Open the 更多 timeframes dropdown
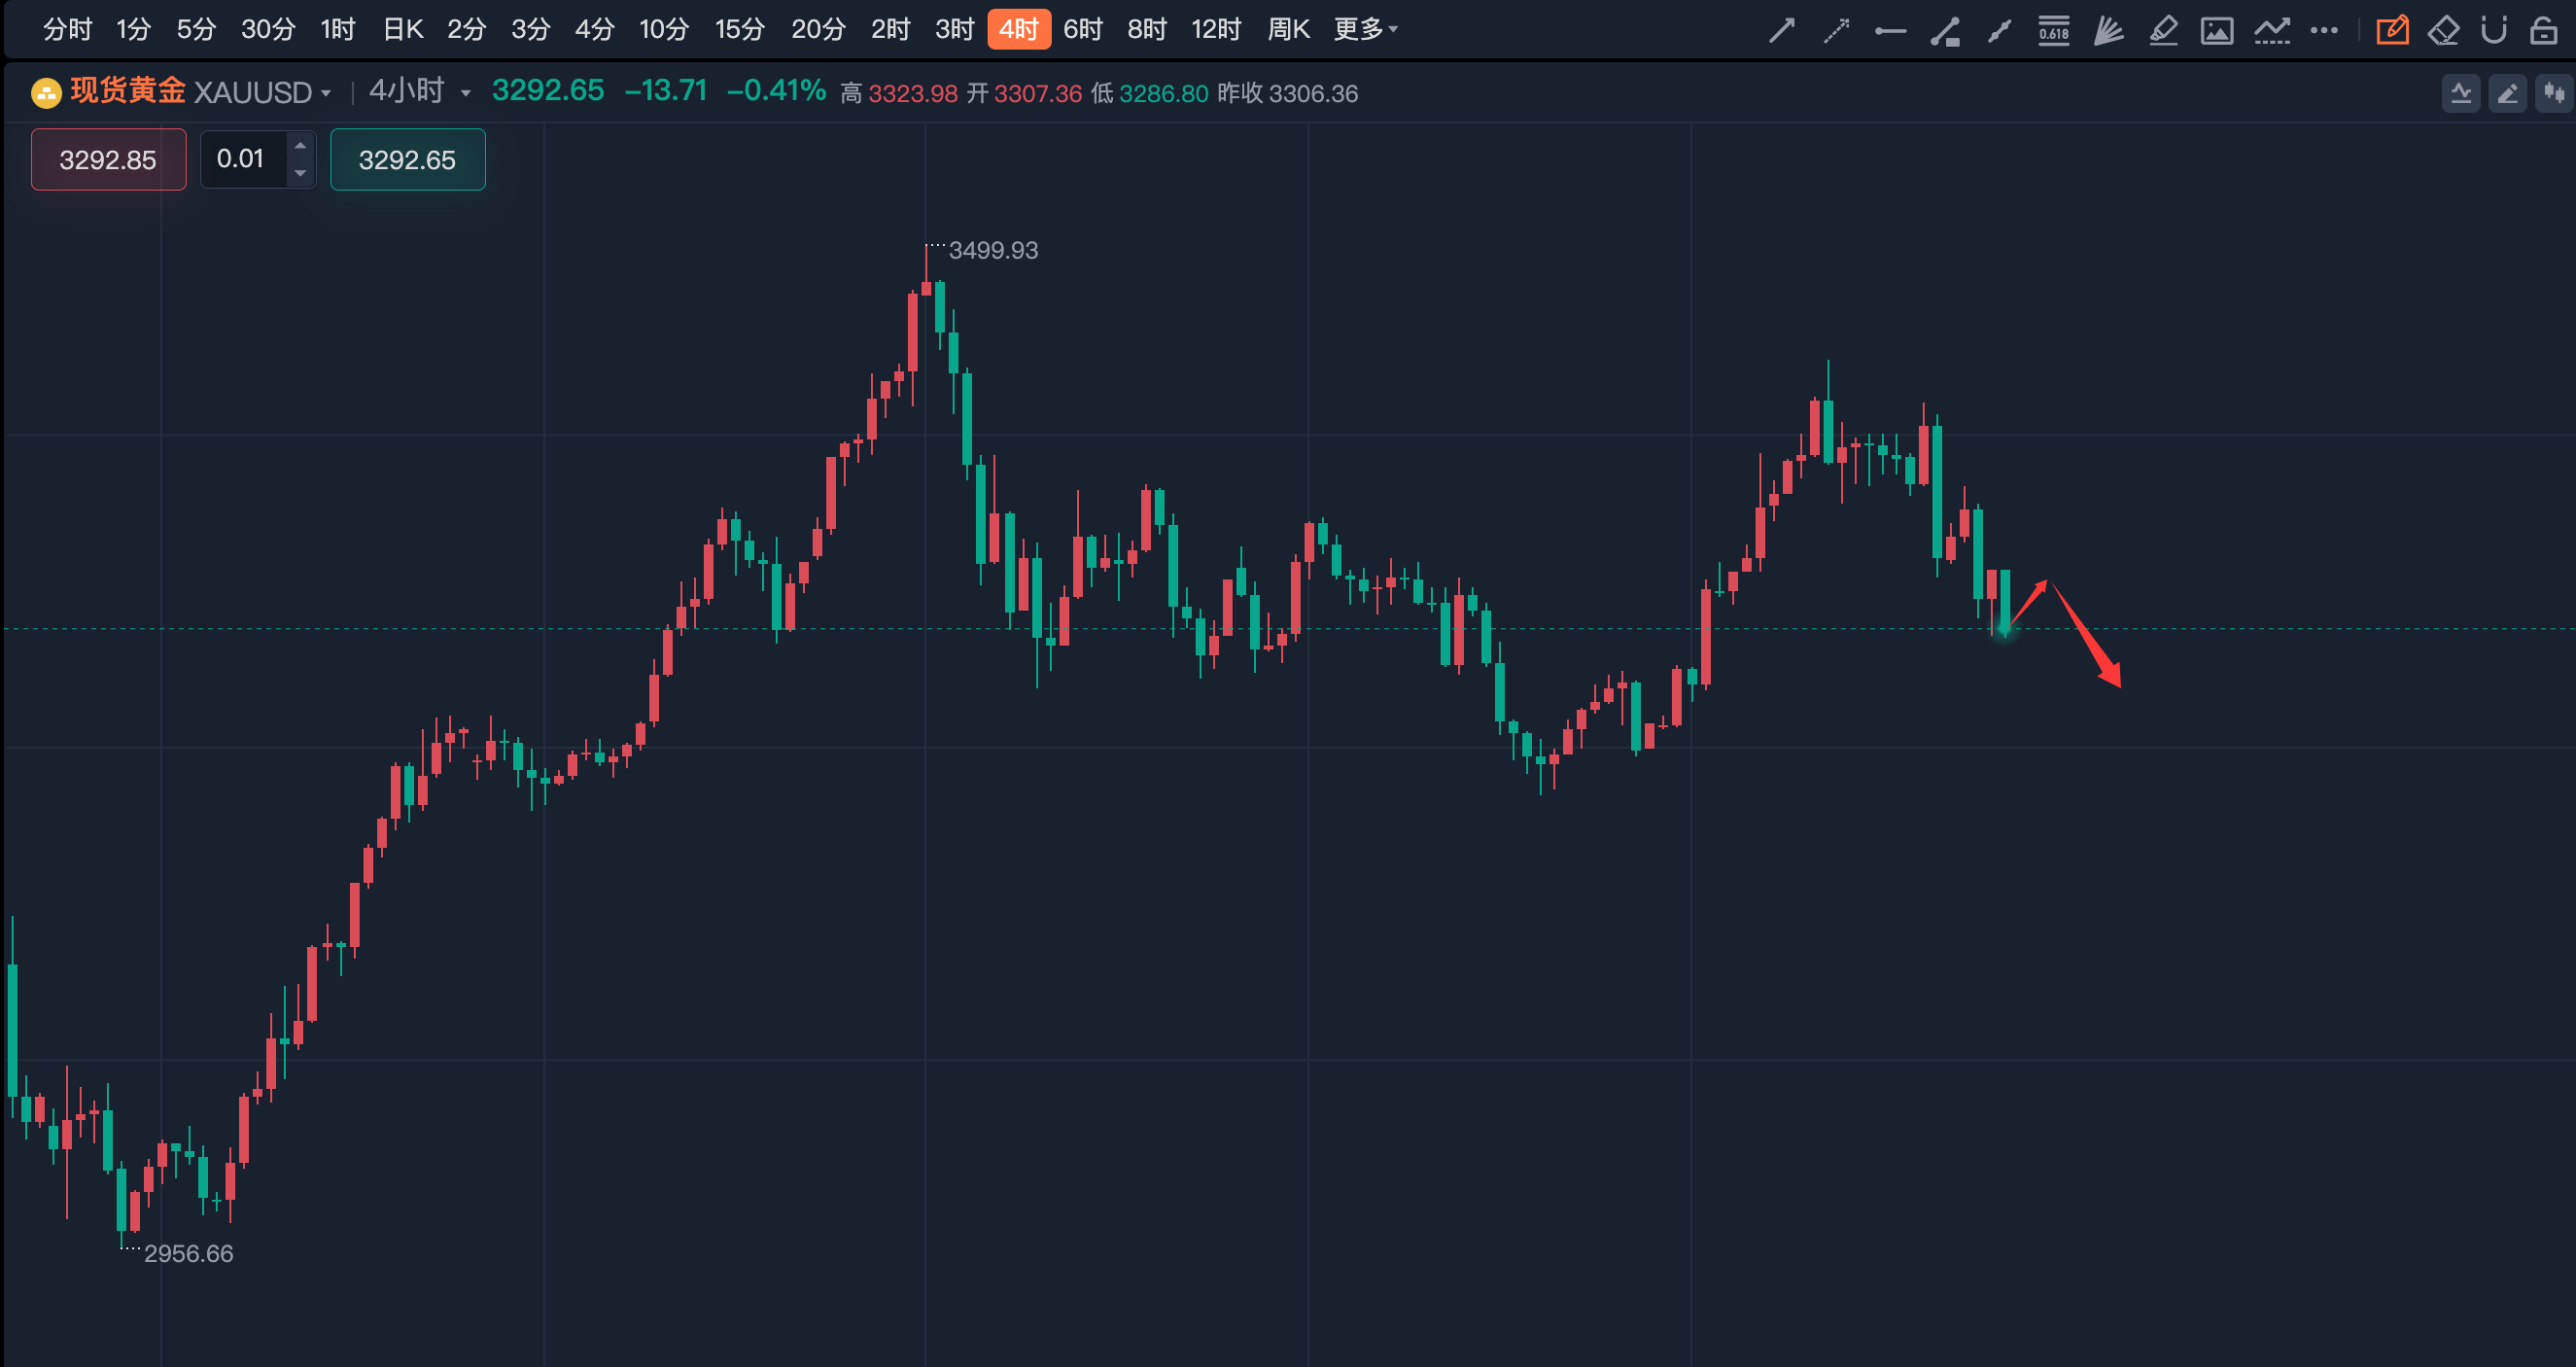This screenshot has width=2576, height=1367. (x=1365, y=30)
